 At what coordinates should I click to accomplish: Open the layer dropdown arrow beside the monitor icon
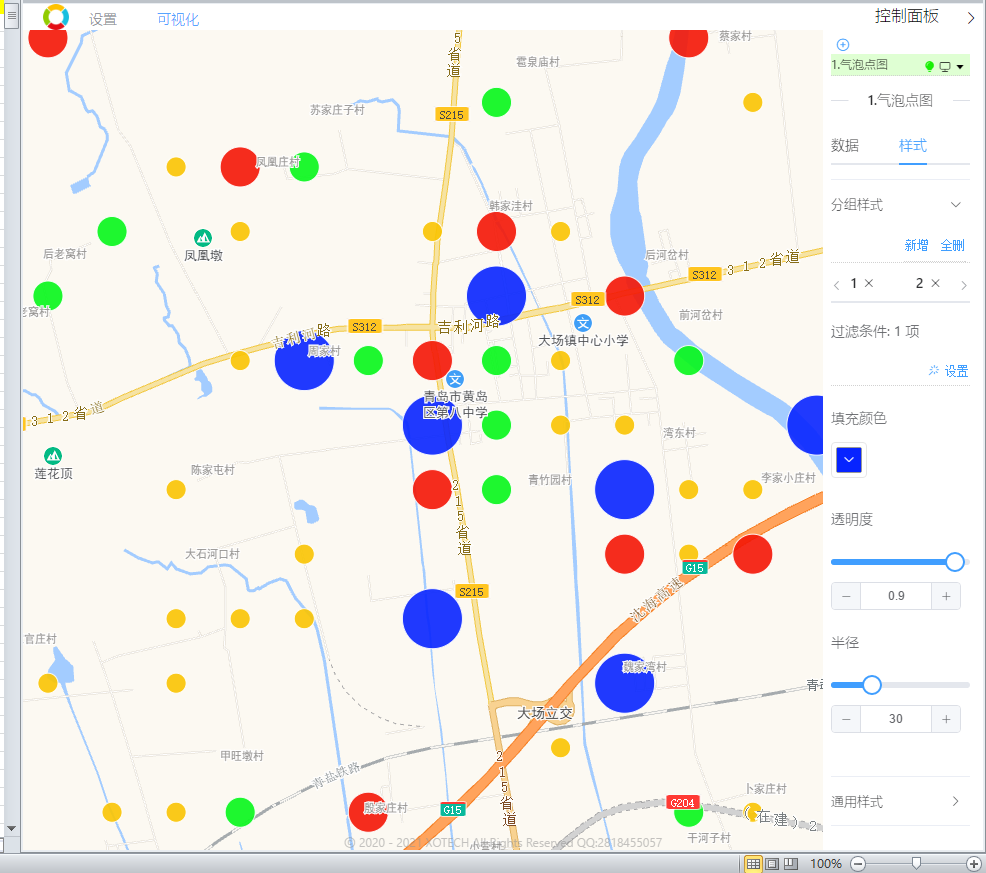pos(960,67)
